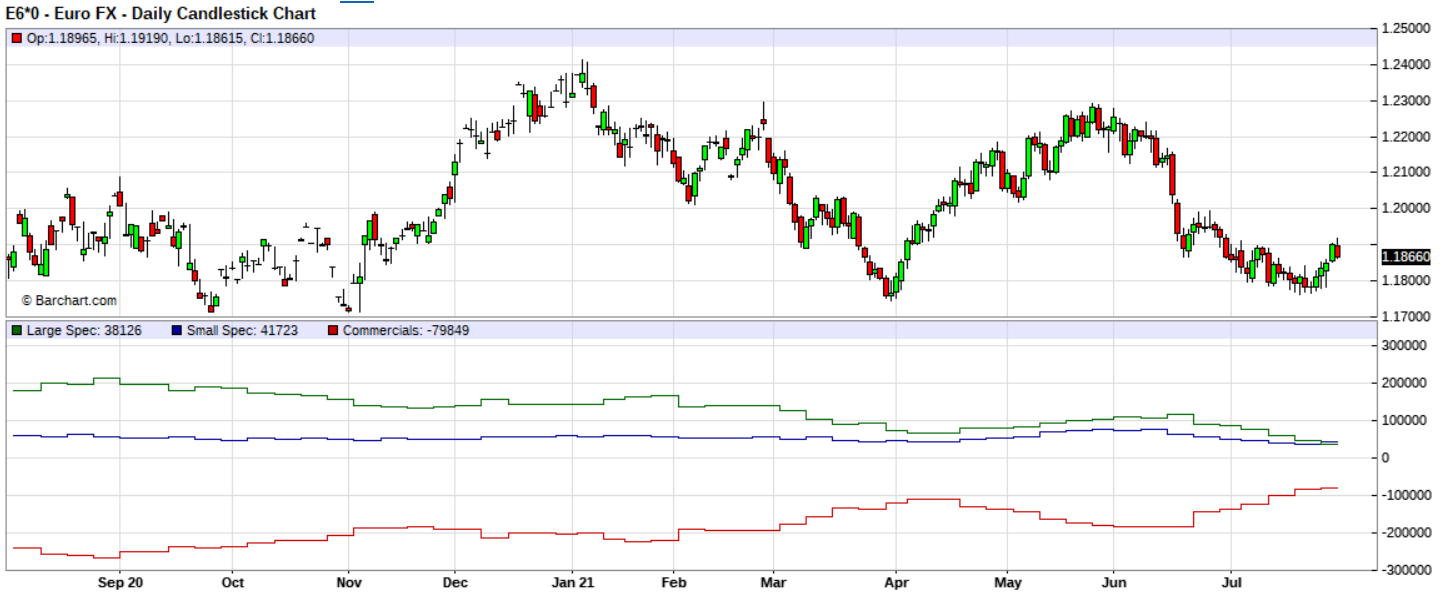Click the 'Commercials: -79849' legend text
The image size is (1444, 611).
(x=406, y=330)
